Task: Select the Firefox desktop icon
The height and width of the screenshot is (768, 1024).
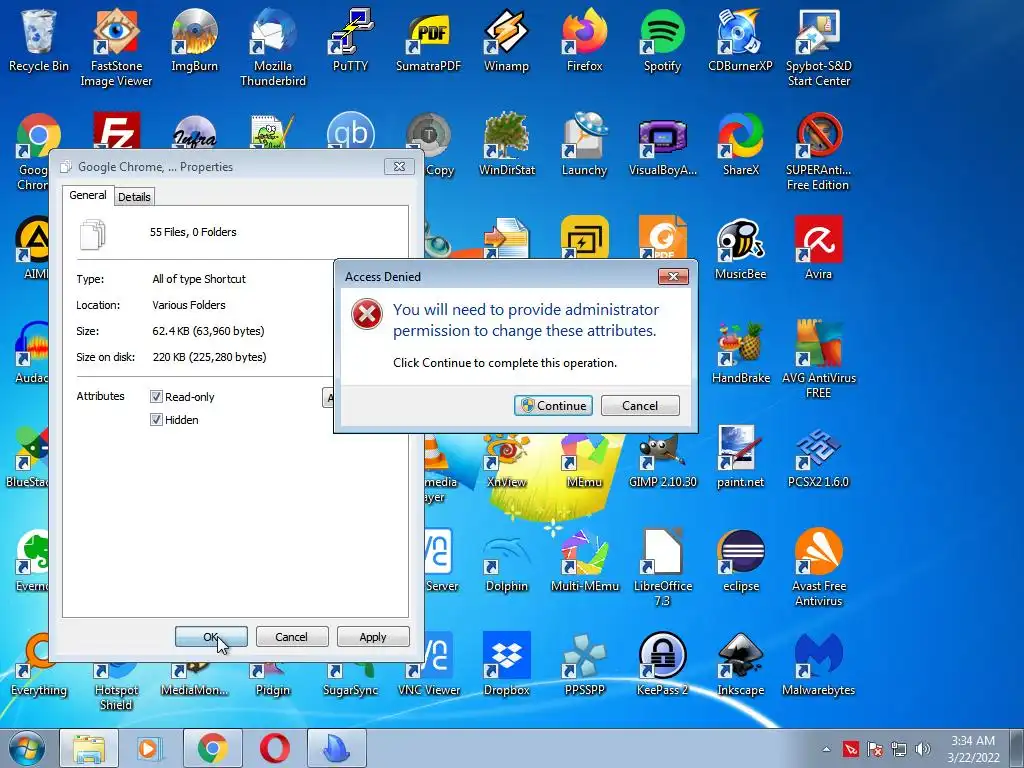Action: coord(584,39)
